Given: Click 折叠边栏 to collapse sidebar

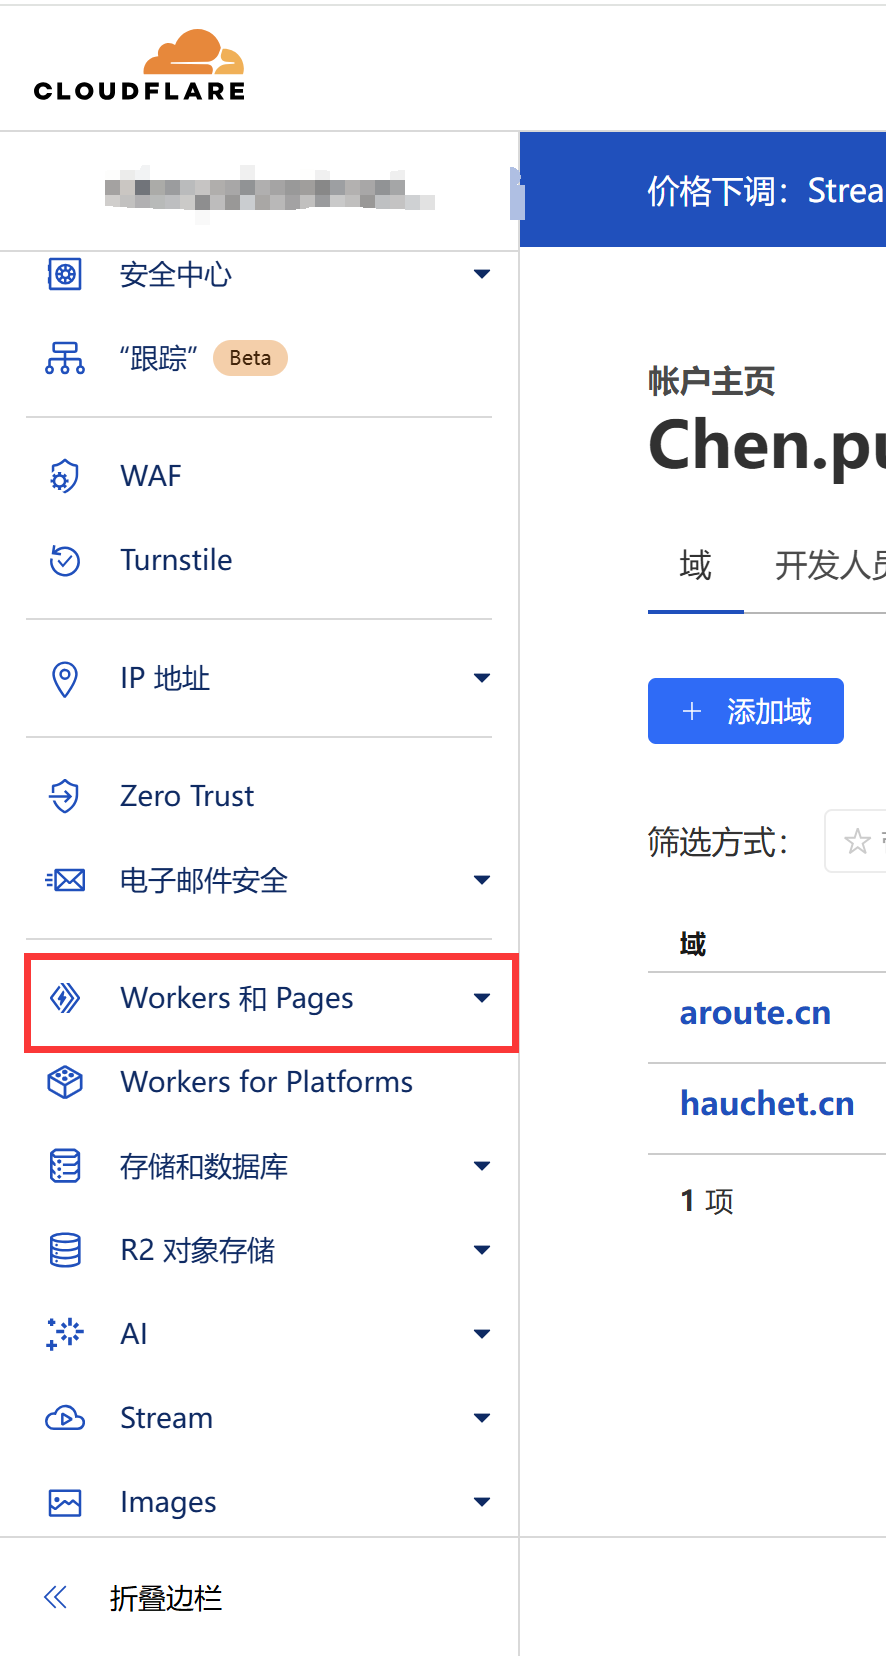Looking at the screenshot, I should (x=166, y=1598).
